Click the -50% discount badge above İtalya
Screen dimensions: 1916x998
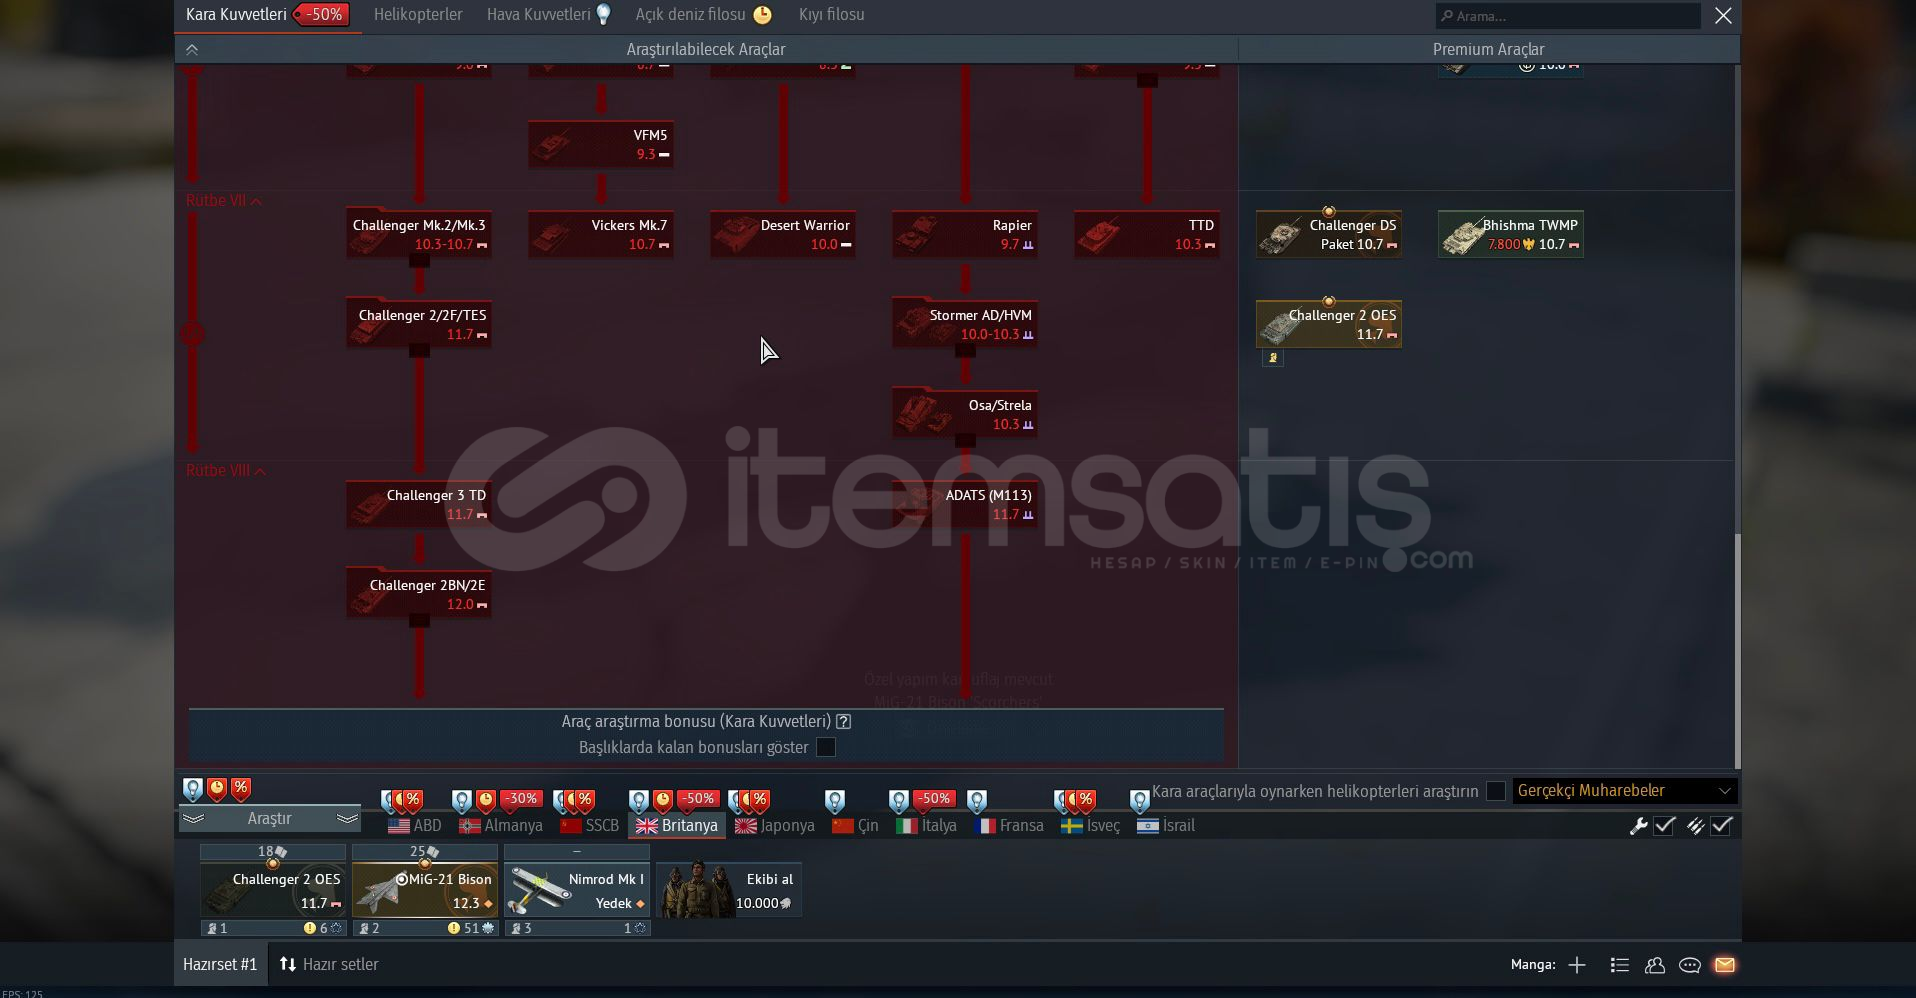[x=934, y=799]
